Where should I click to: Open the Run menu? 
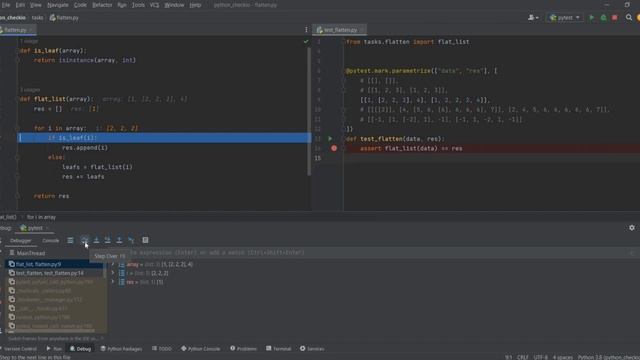122,5
